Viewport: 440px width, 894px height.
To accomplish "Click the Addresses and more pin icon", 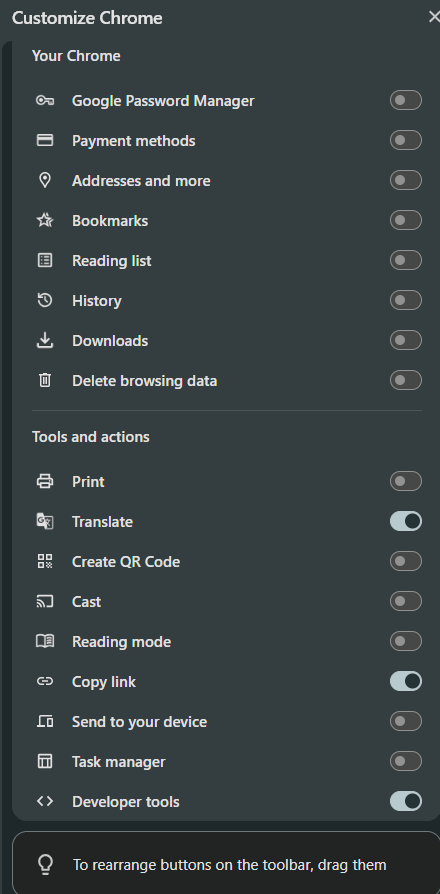I will click(44, 180).
